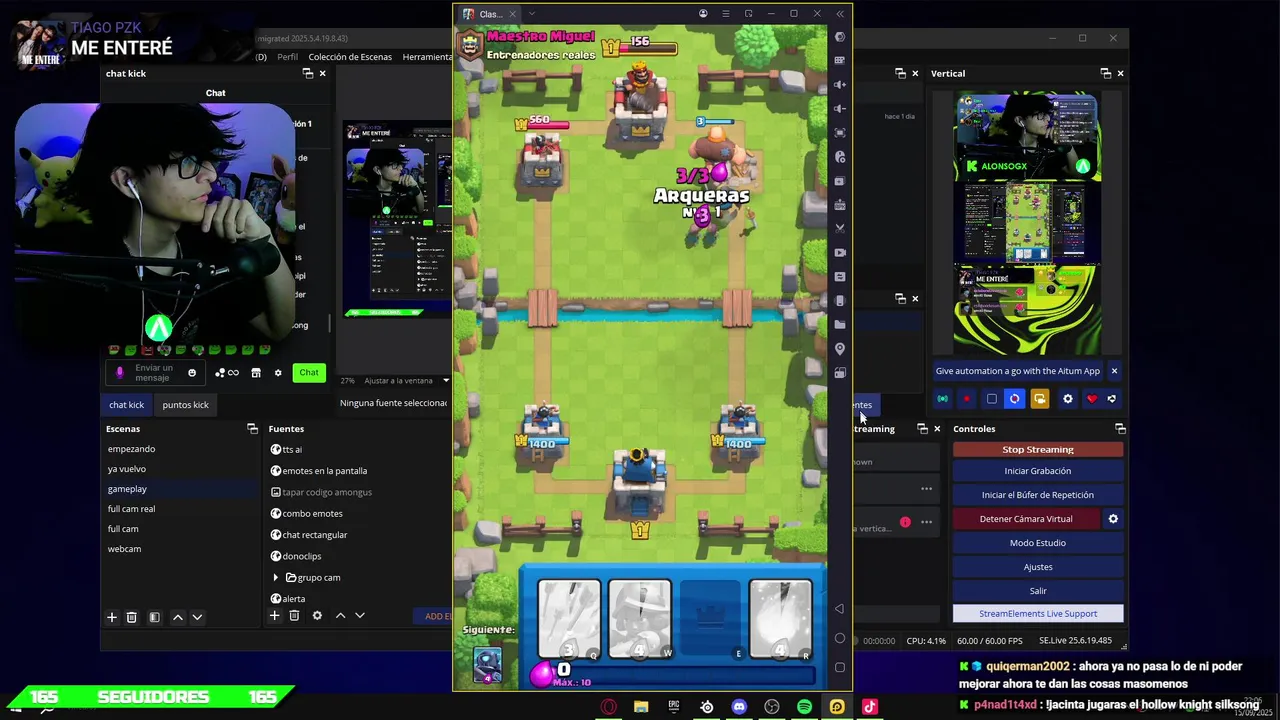Open emulator shared folder icon
The height and width of the screenshot is (720, 1280).
pos(840,325)
